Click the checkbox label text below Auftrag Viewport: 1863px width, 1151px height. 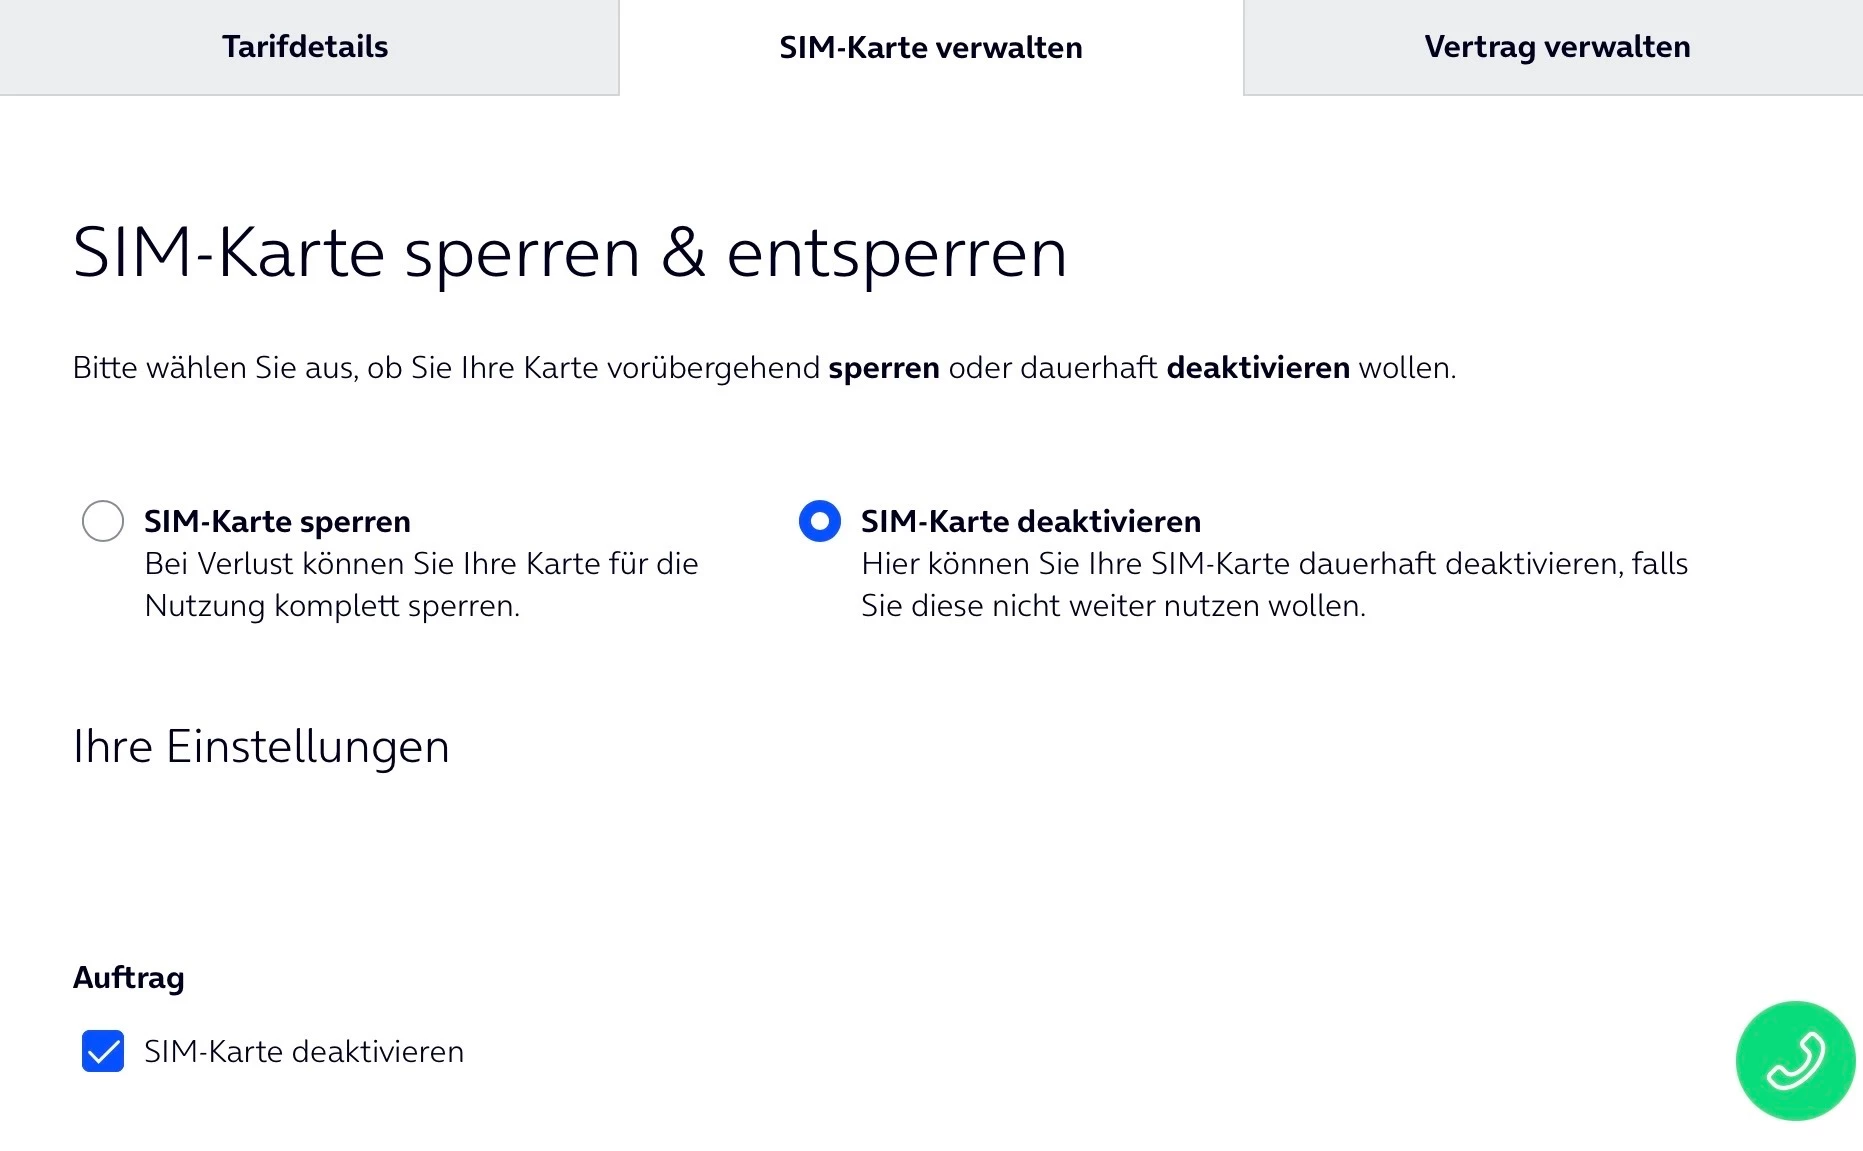tap(304, 1051)
